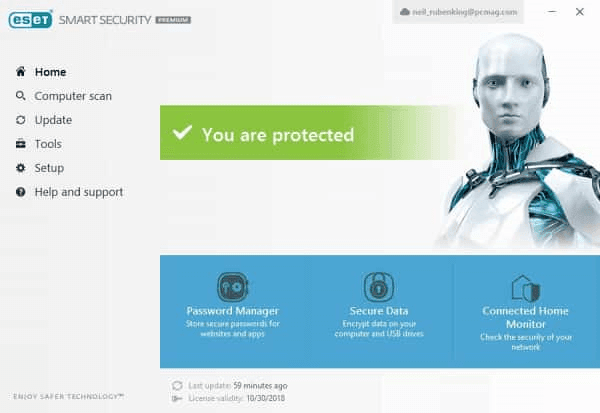
Task: Select Help and support label
Action: click(x=79, y=192)
